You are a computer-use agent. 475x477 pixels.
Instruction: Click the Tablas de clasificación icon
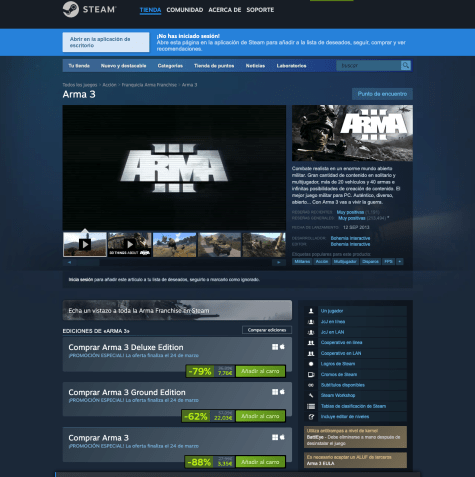311,406
